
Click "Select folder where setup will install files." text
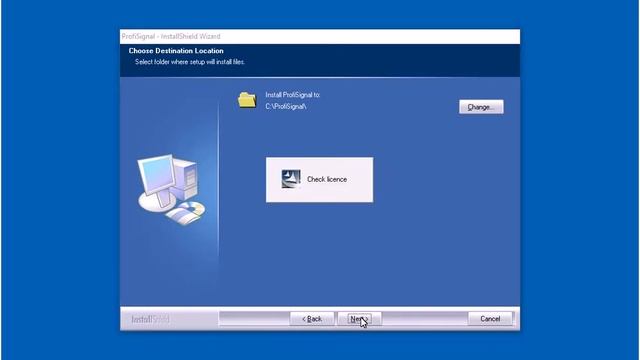point(190,62)
